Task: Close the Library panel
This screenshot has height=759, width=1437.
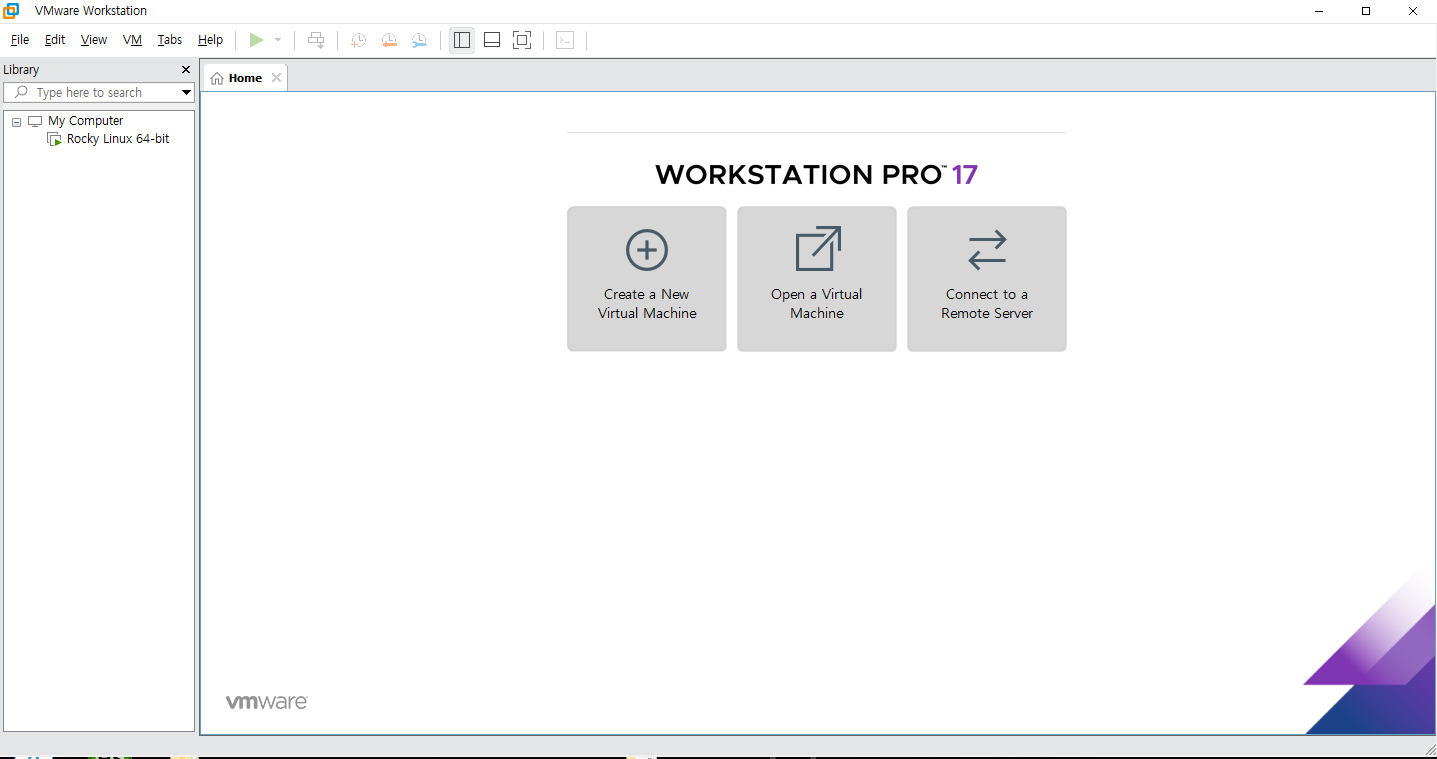Action: (x=186, y=70)
